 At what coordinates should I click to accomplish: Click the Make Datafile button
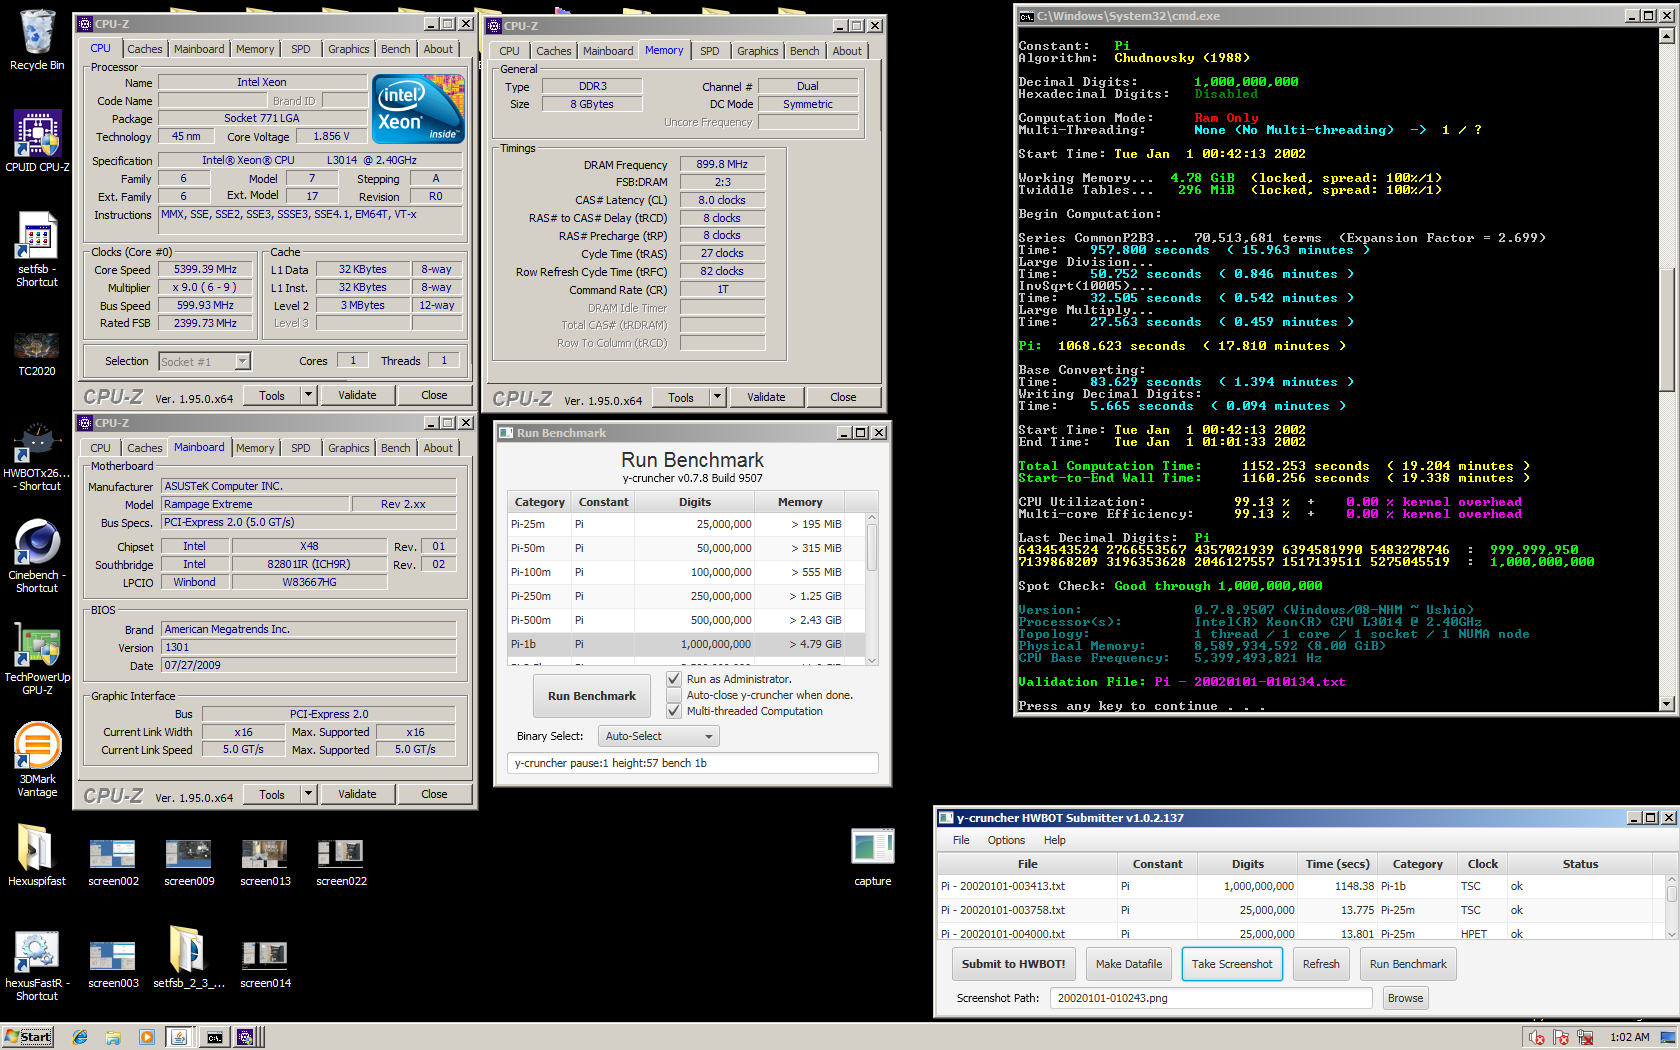pyautogui.click(x=1129, y=964)
